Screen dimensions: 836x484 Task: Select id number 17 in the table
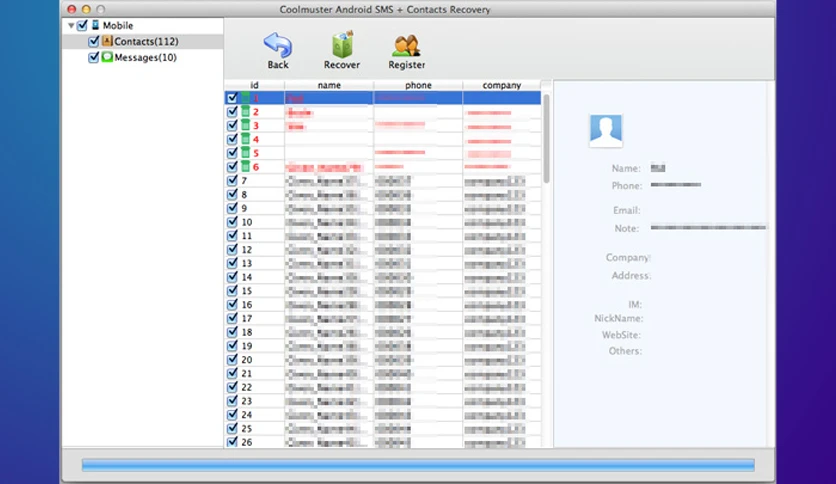247,318
